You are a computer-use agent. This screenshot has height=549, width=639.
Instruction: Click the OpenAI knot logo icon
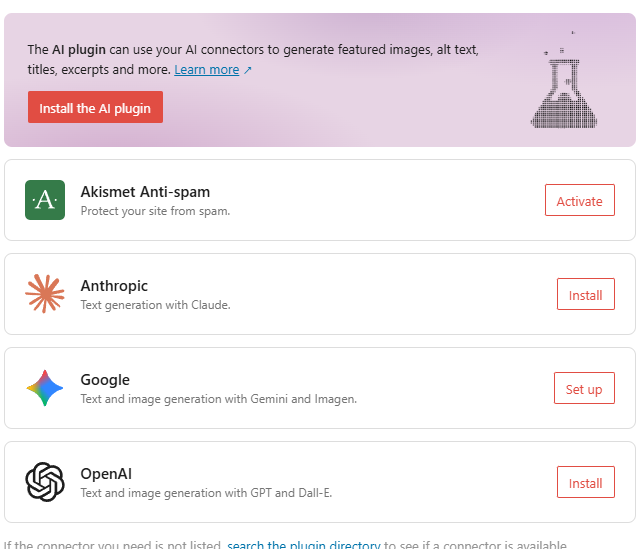click(x=45, y=482)
